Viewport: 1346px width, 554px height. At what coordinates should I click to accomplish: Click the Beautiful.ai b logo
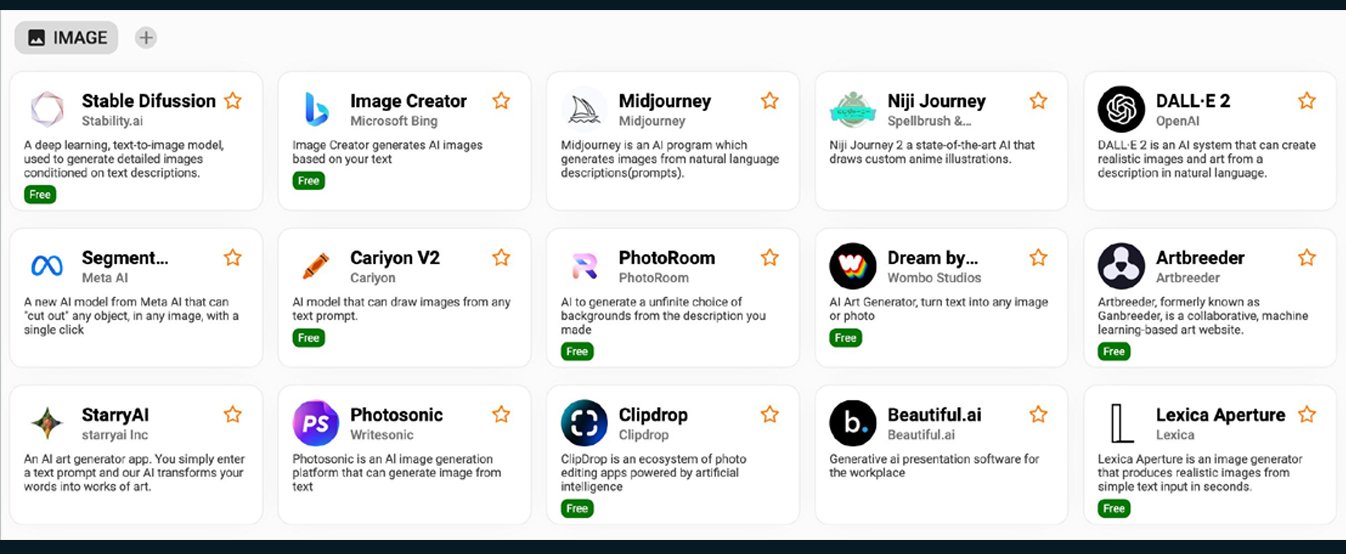point(853,423)
